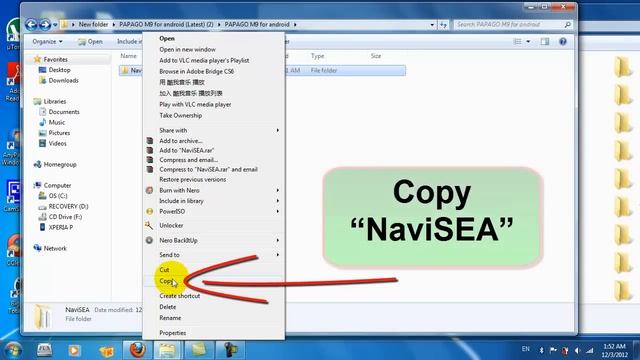Open the last pinned taskbar program
Image resolution: width=640 pixels, height=360 pixels.
click(230, 350)
